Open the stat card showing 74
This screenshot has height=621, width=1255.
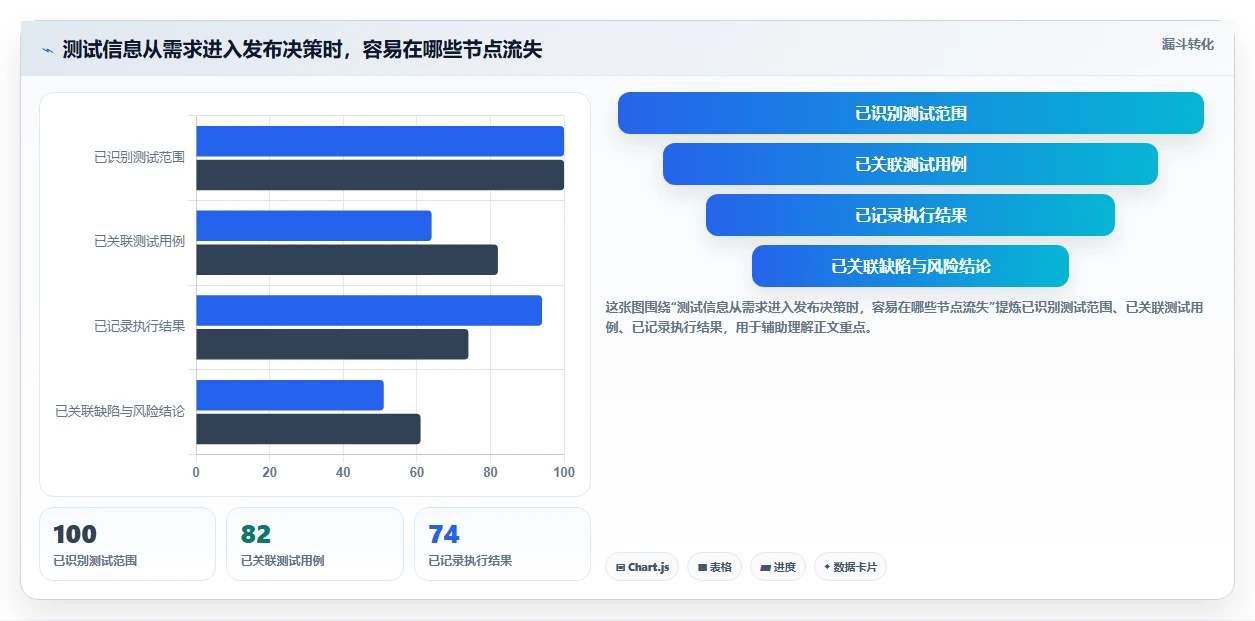click(502, 544)
